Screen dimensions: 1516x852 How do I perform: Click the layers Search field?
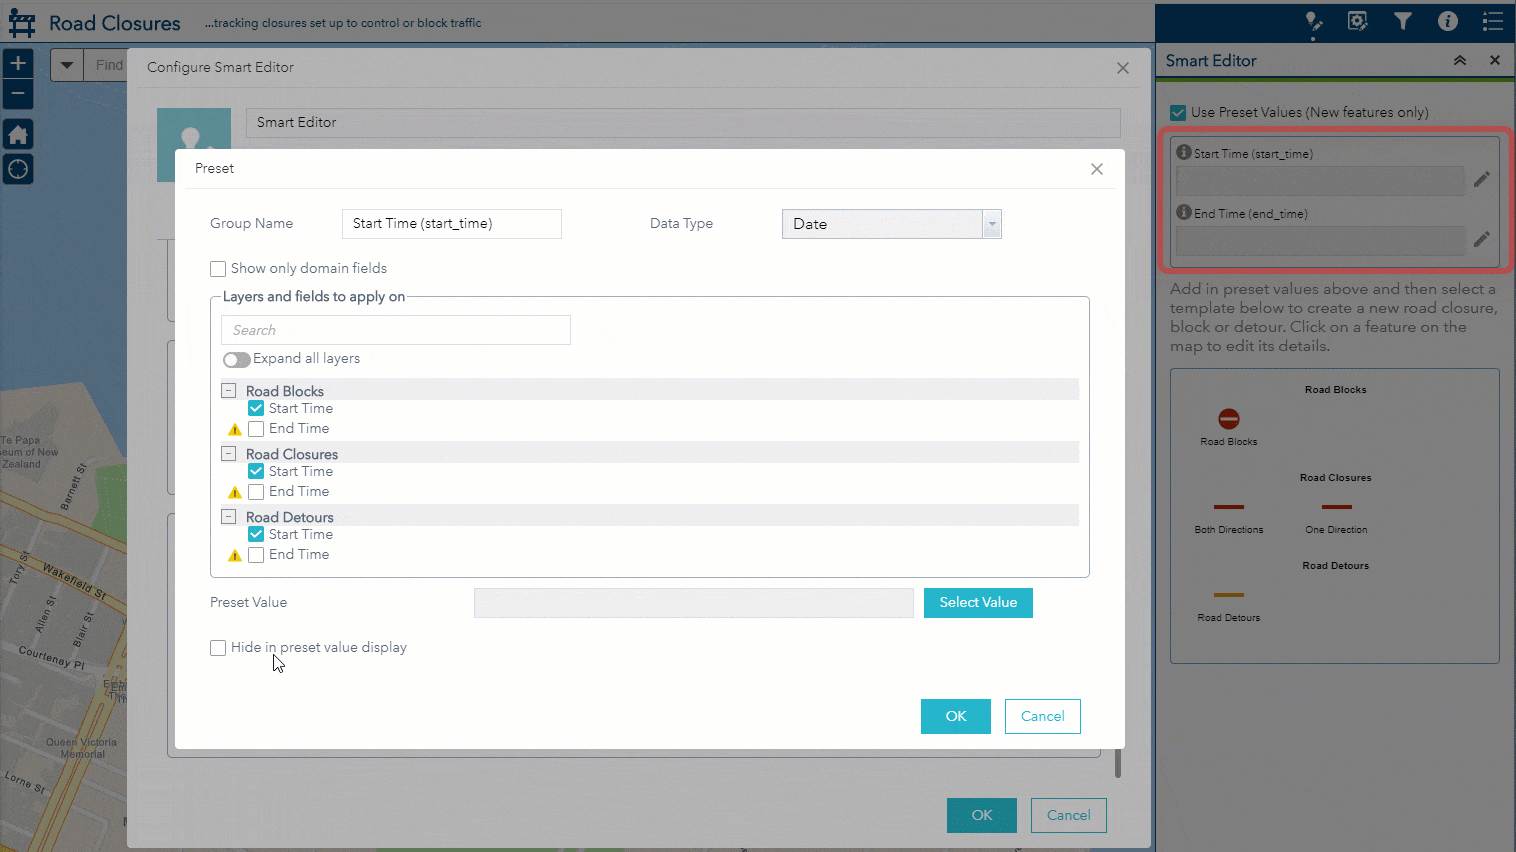point(396,330)
